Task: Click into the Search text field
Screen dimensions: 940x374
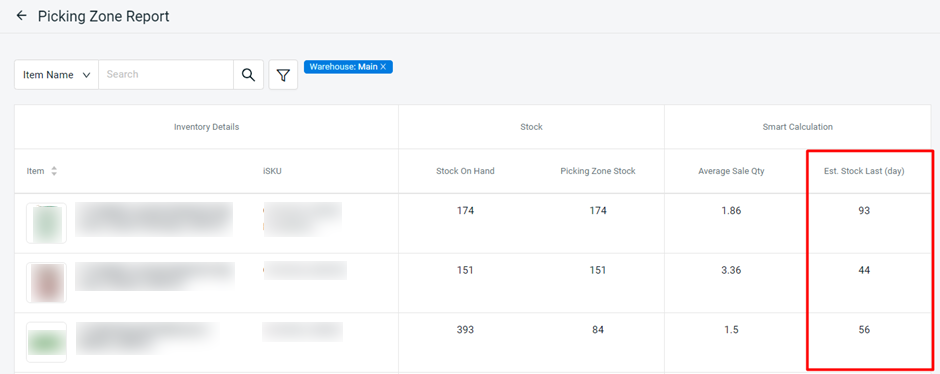Action: click(x=166, y=74)
